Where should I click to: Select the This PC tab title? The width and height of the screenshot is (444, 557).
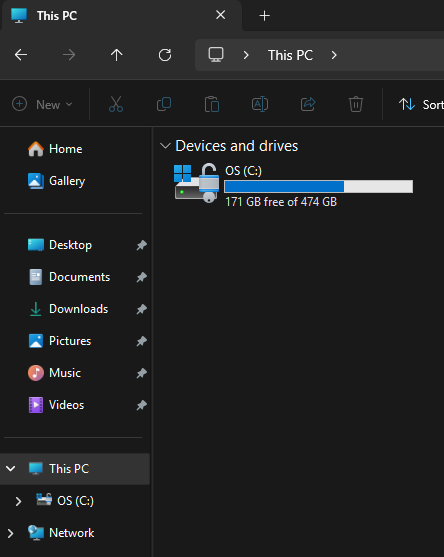[57, 16]
